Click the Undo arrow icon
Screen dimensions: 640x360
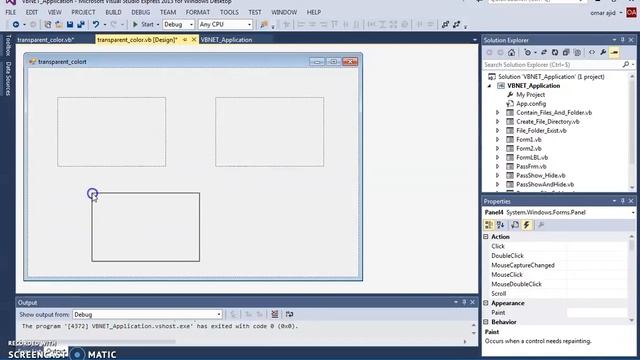tap(96, 24)
